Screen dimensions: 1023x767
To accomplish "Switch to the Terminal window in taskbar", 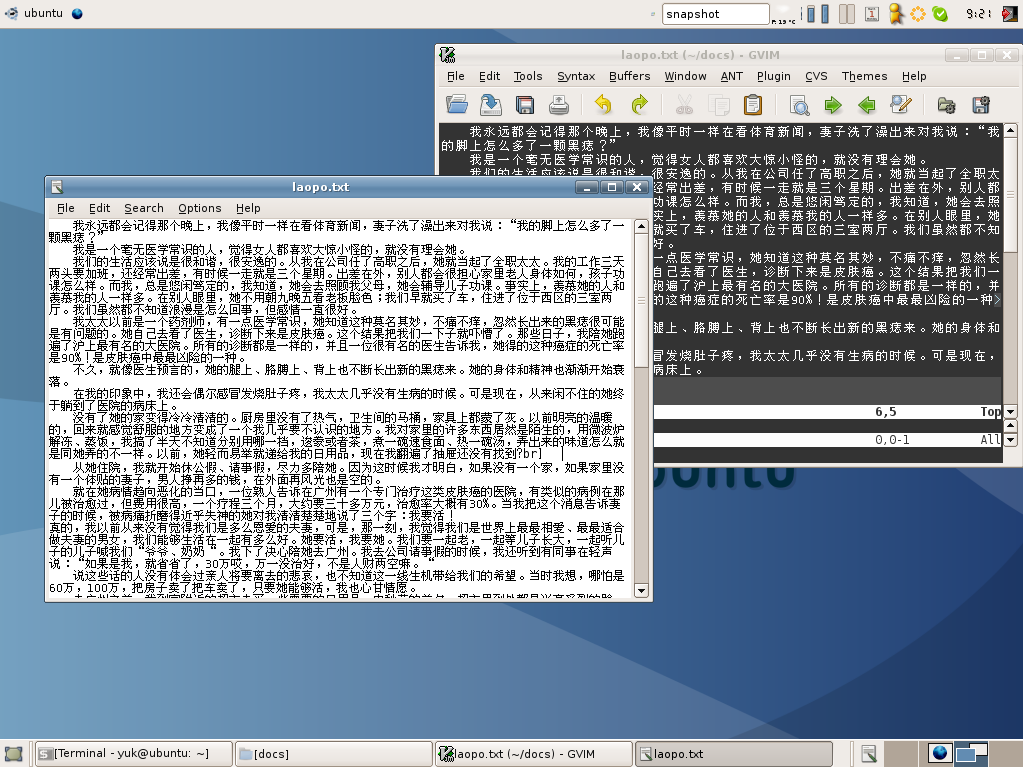I will click(133, 754).
